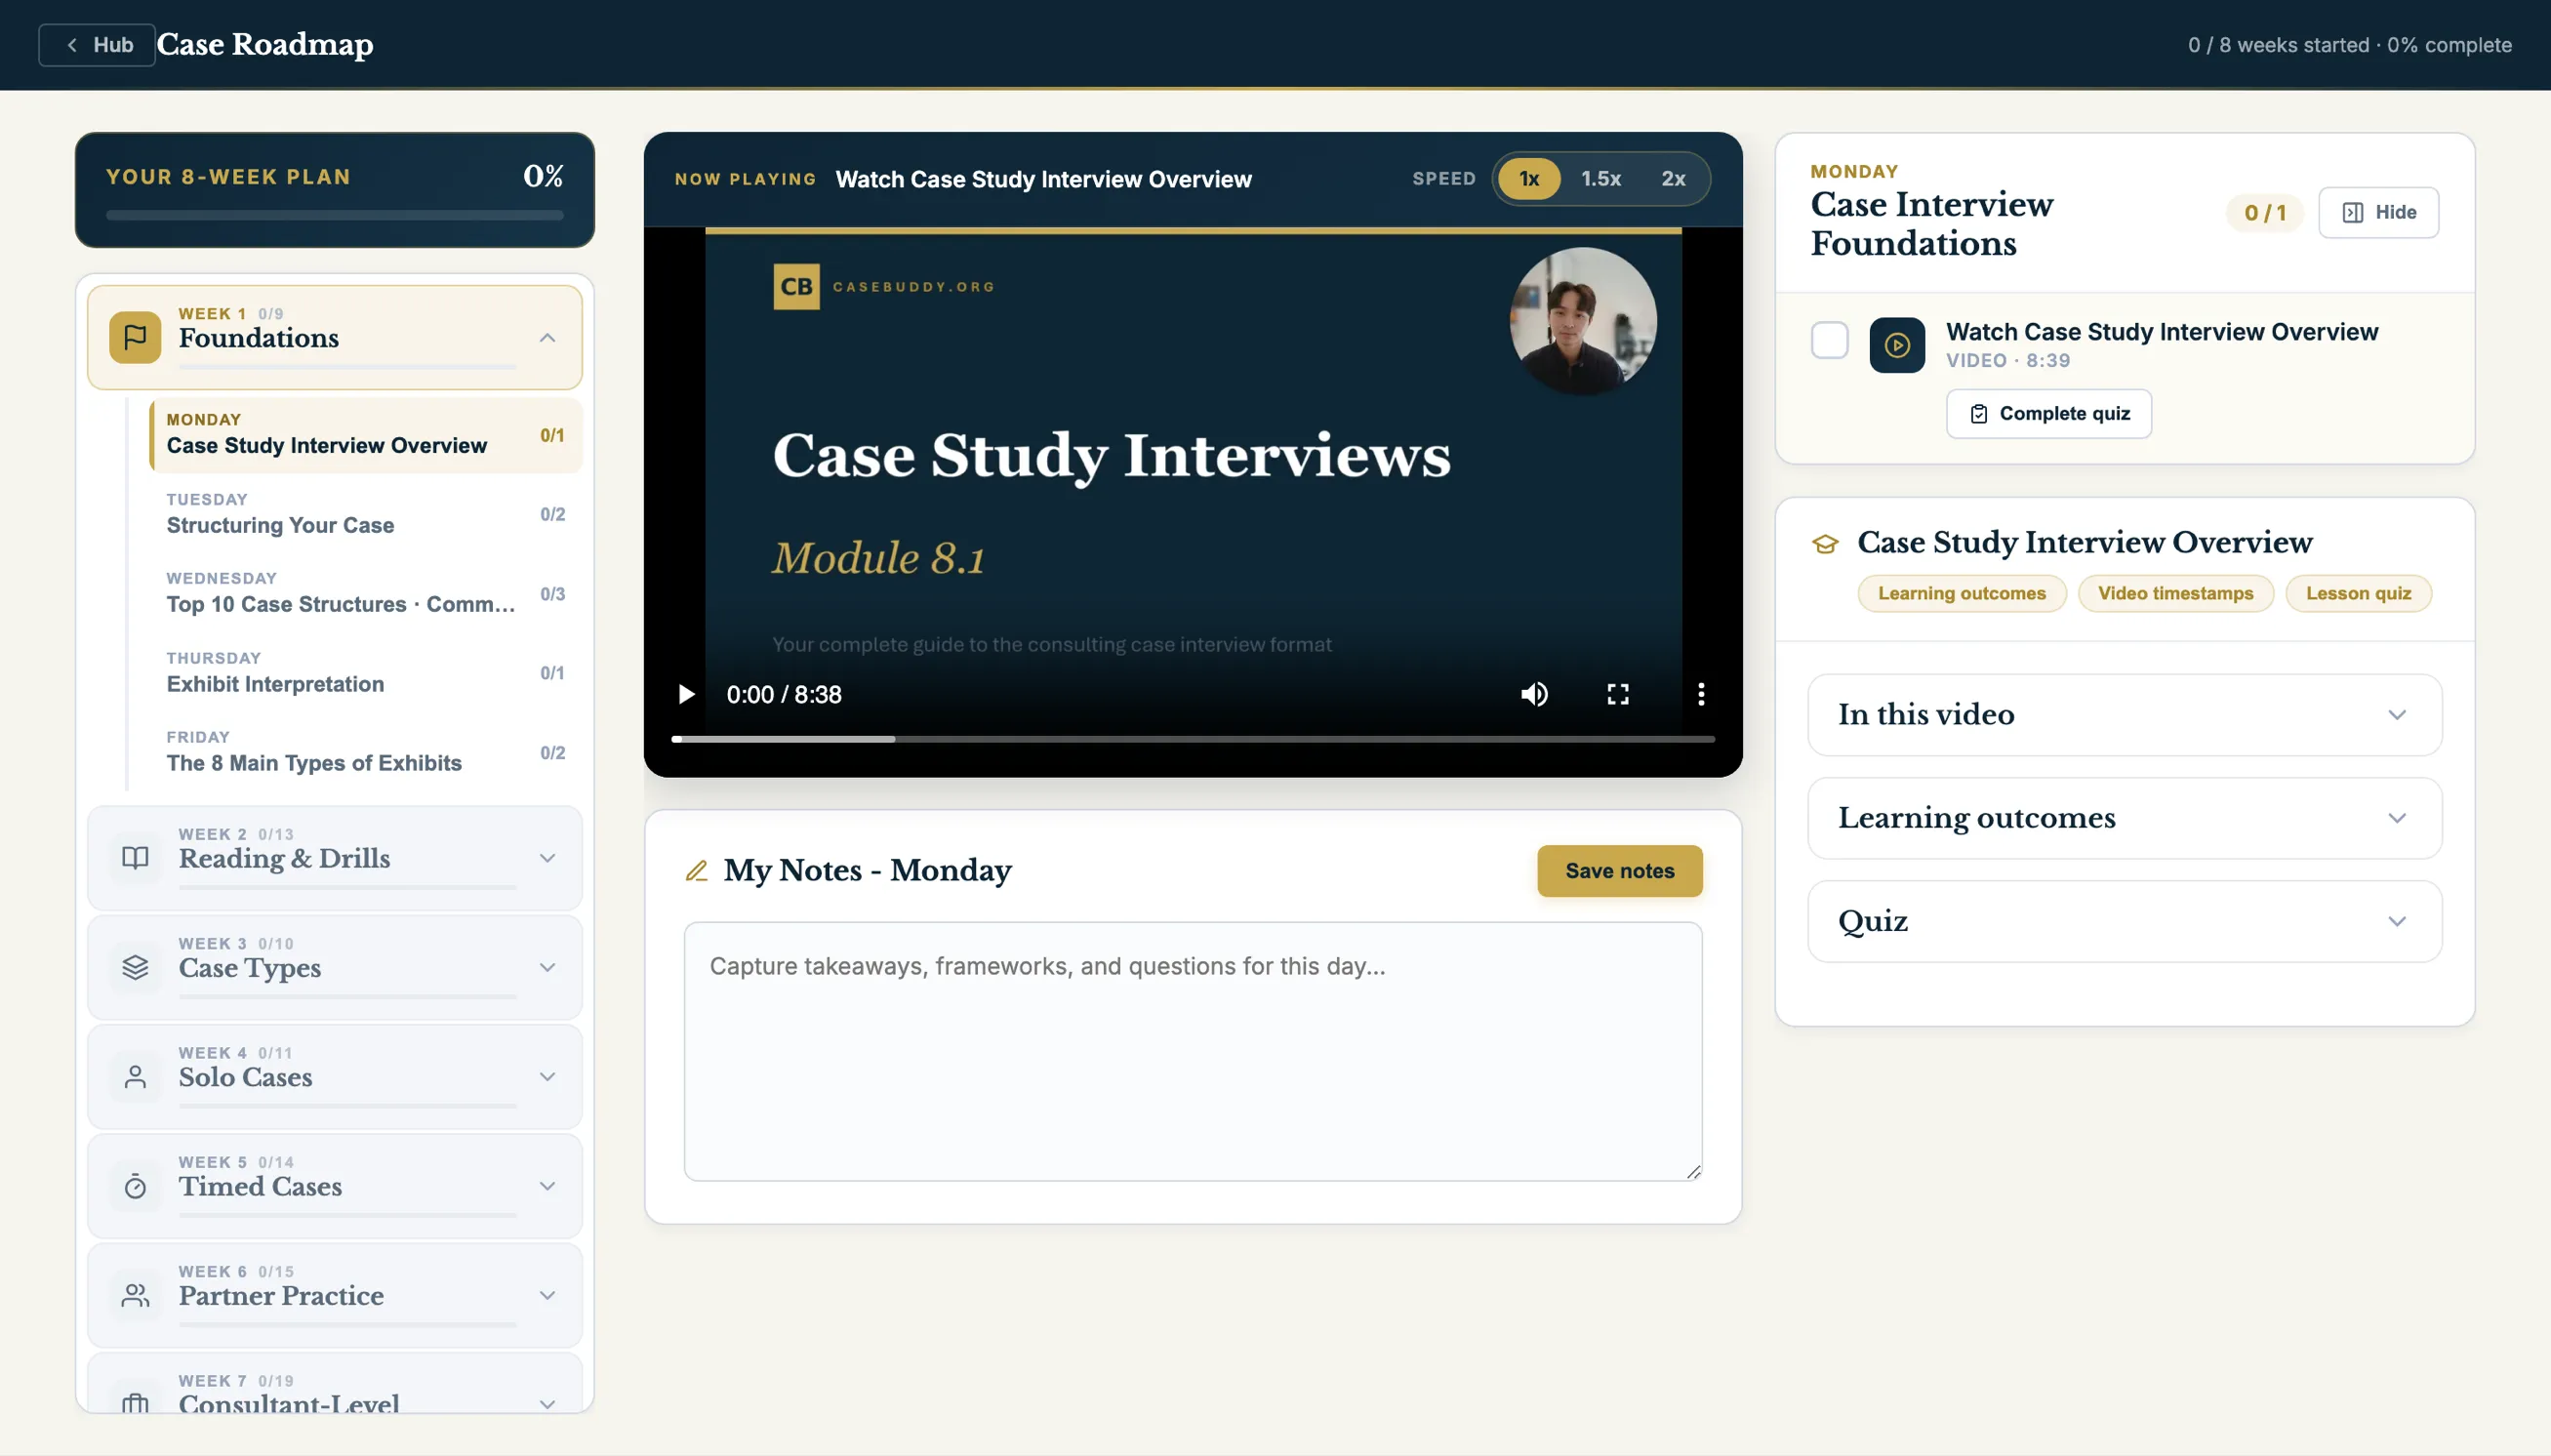Click the 8-week plan progress bar
Screen dimensions: 2551x1456
[335, 215]
